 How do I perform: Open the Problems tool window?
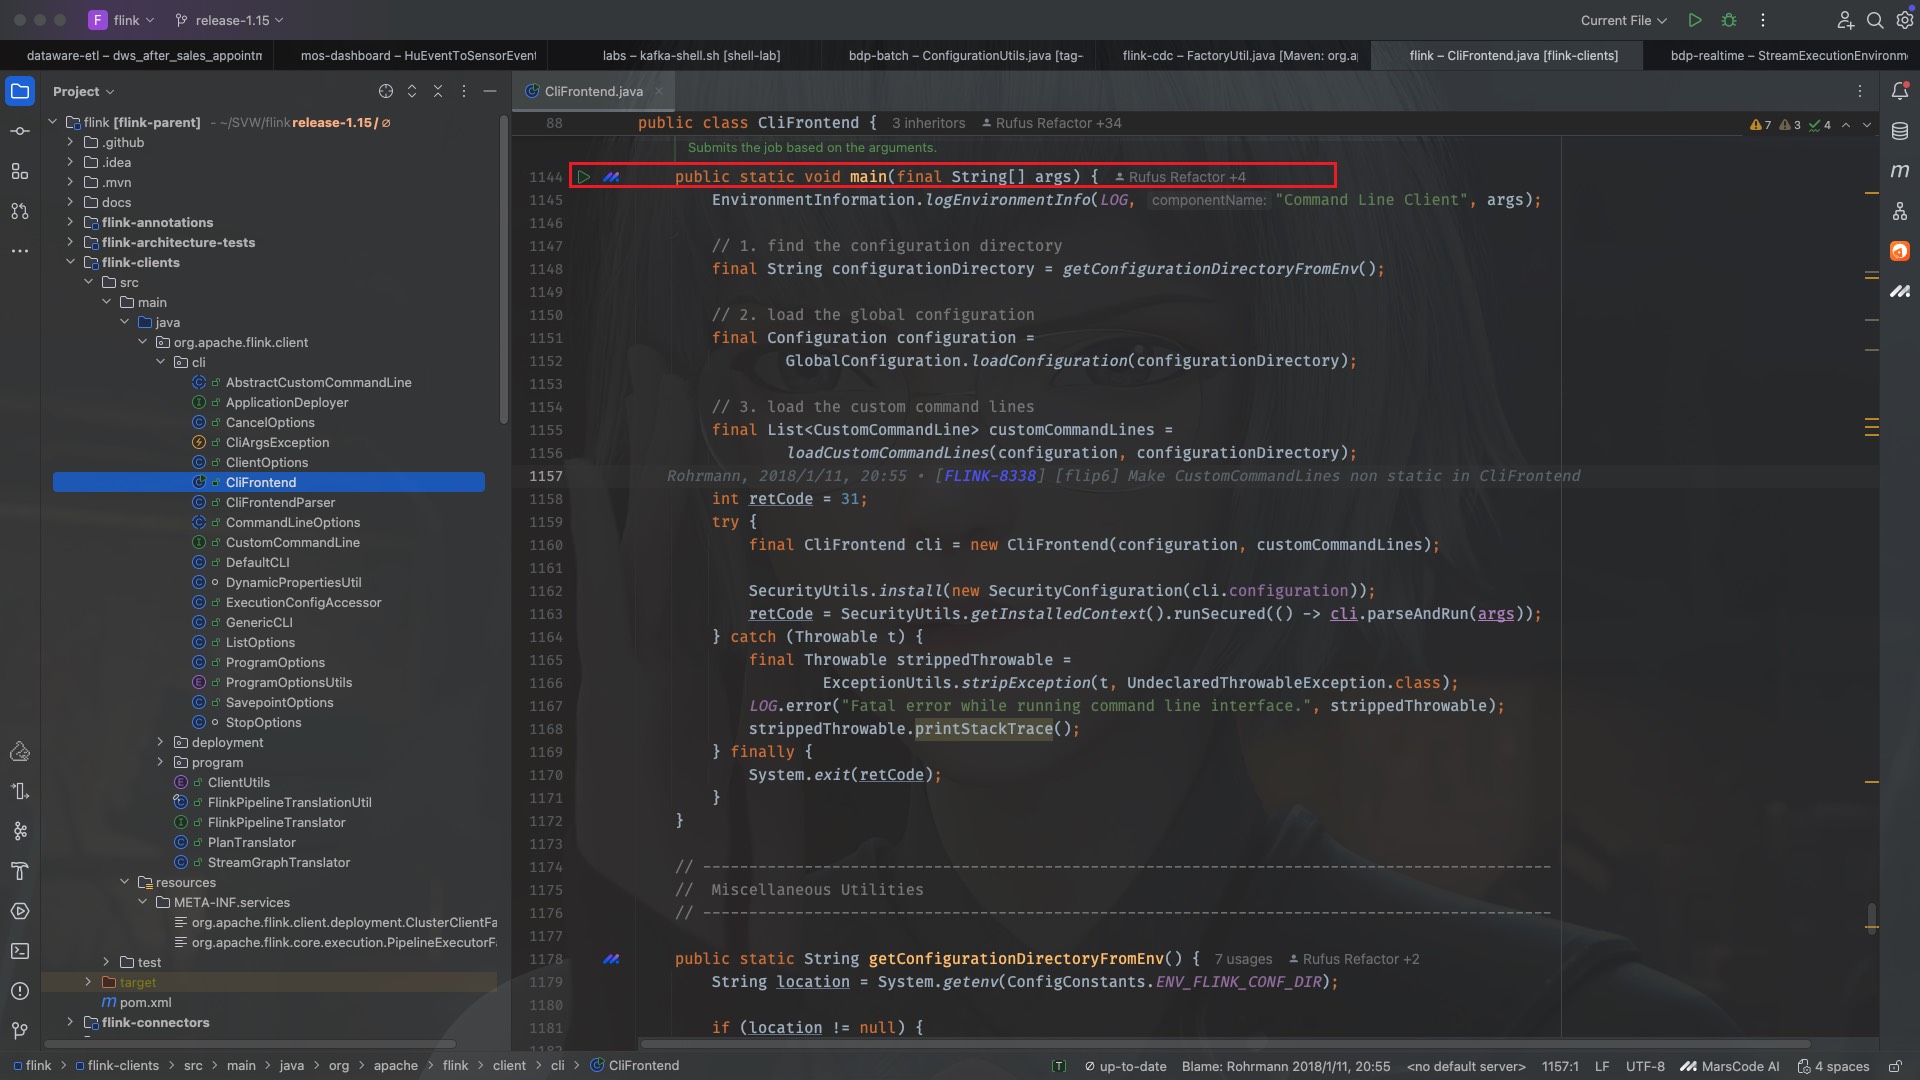point(20,991)
